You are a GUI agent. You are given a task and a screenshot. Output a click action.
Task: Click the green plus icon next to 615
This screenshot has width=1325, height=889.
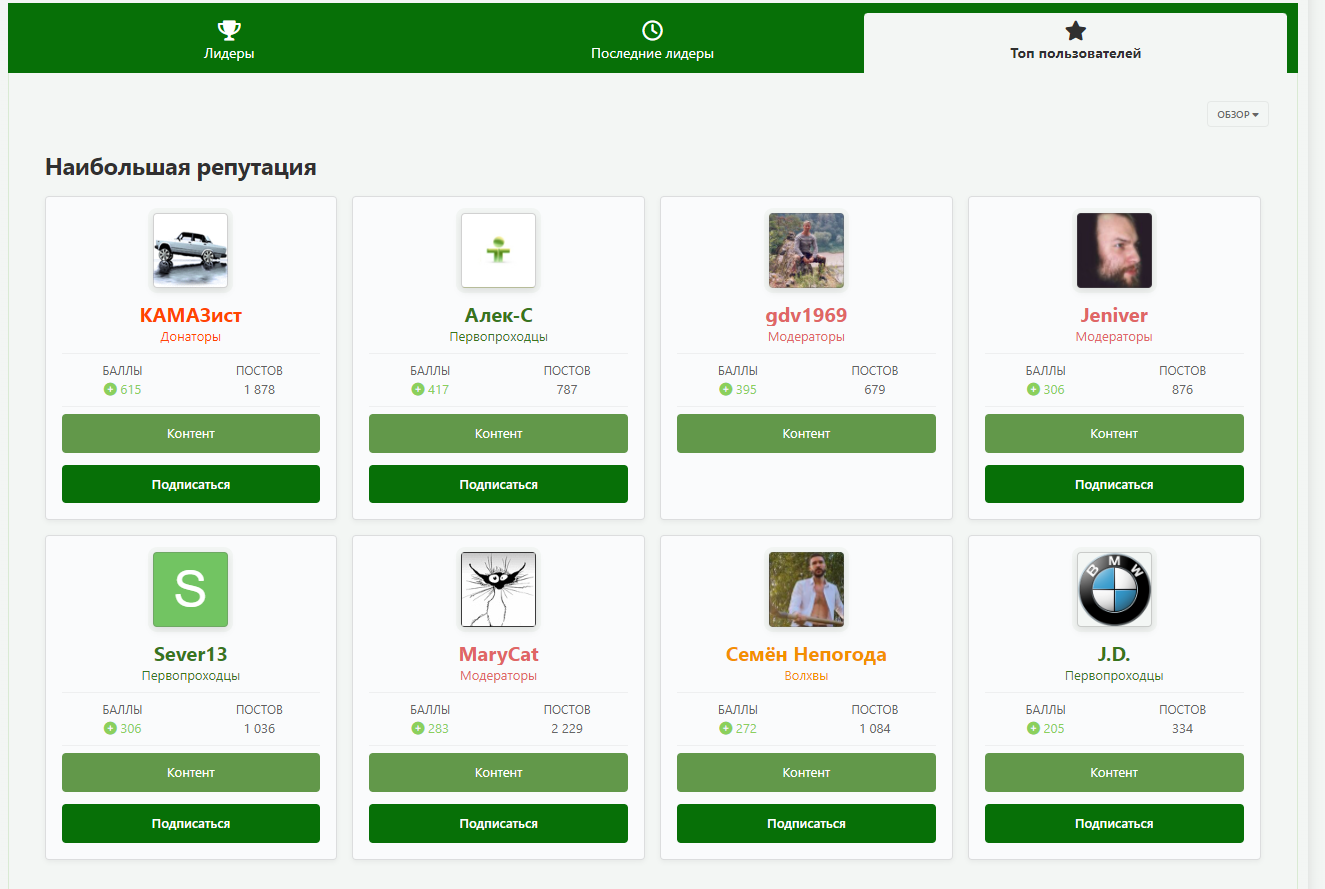point(110,389)
